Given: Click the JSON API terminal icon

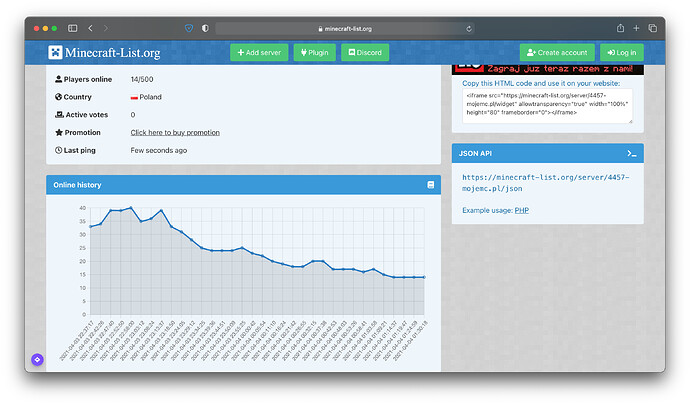Looking at the screenshot, I should click(x=632, y=153).
